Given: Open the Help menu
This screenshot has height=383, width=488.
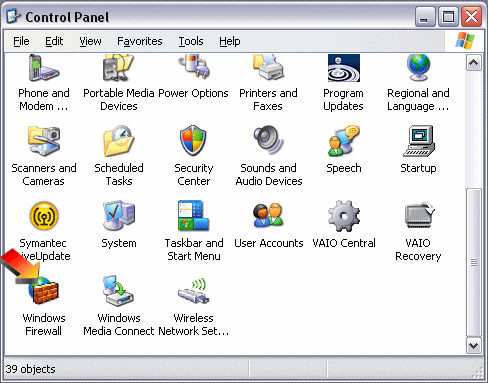Looking at the screenshot, I should 230,41.
